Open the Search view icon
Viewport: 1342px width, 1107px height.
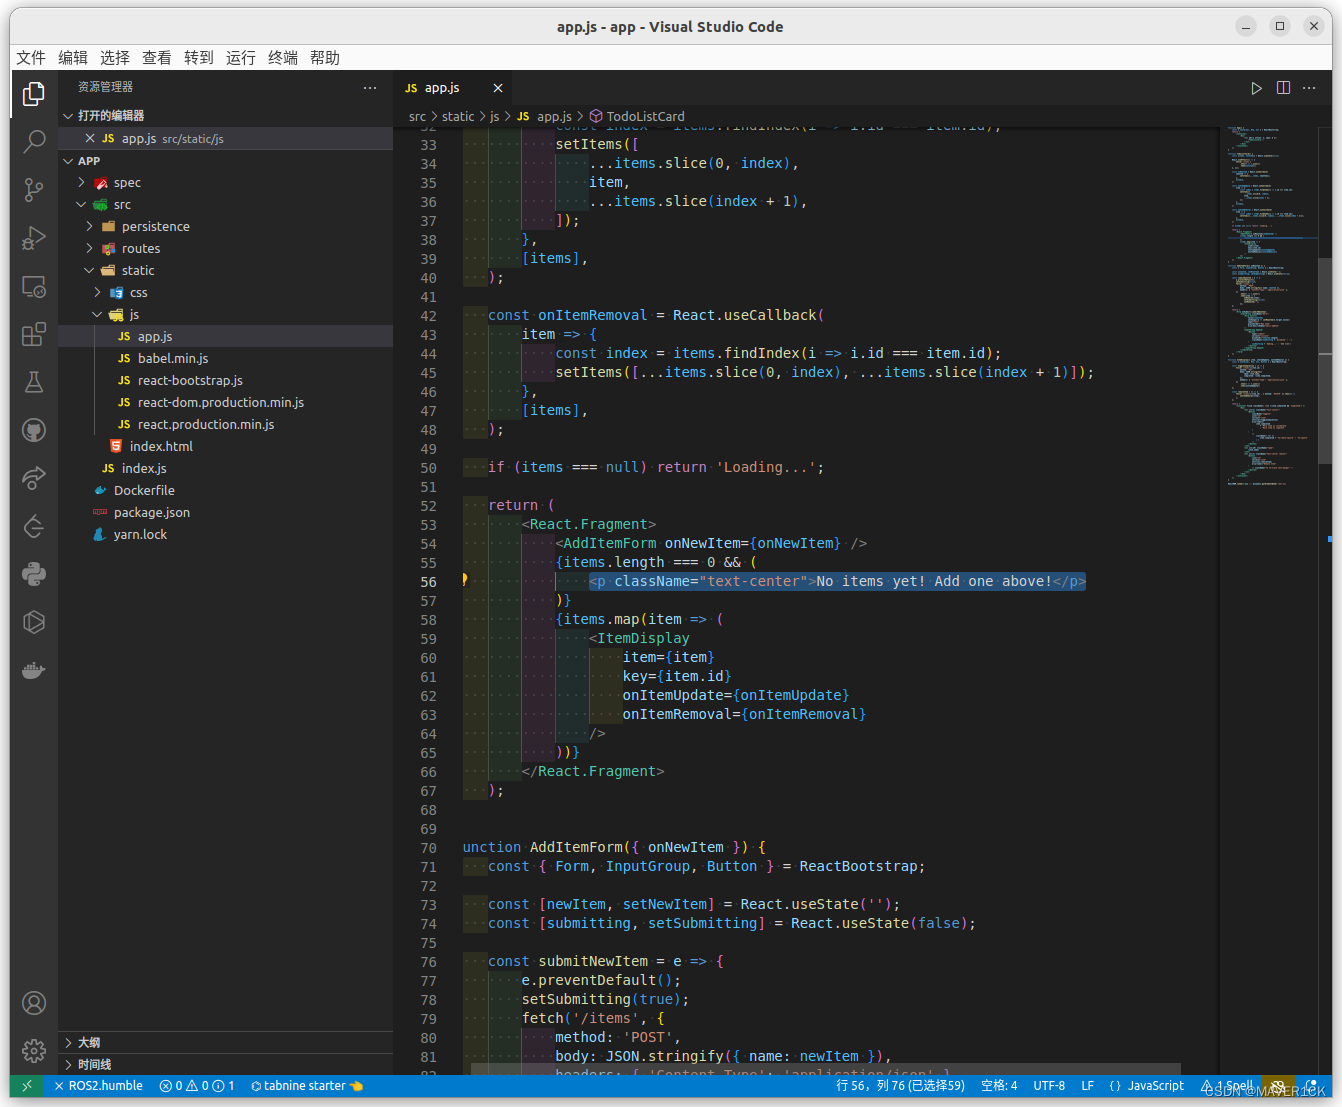tap(34, 141)
